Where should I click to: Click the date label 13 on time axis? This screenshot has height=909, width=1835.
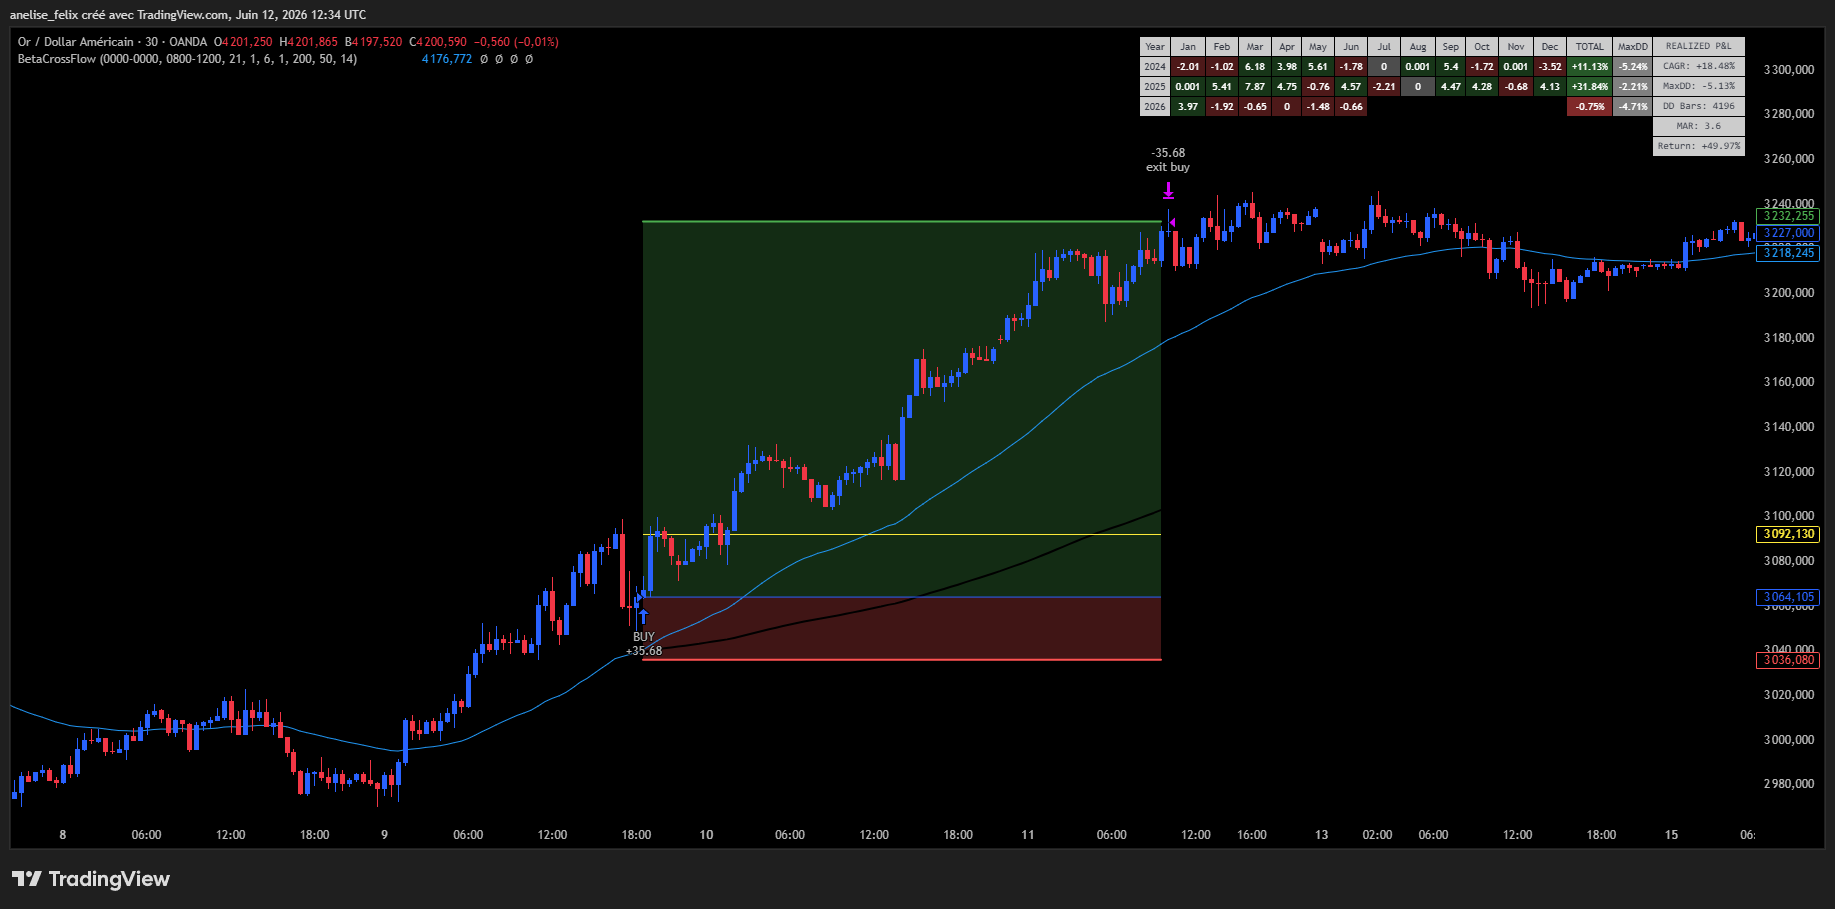click(x=1321, y=835)
